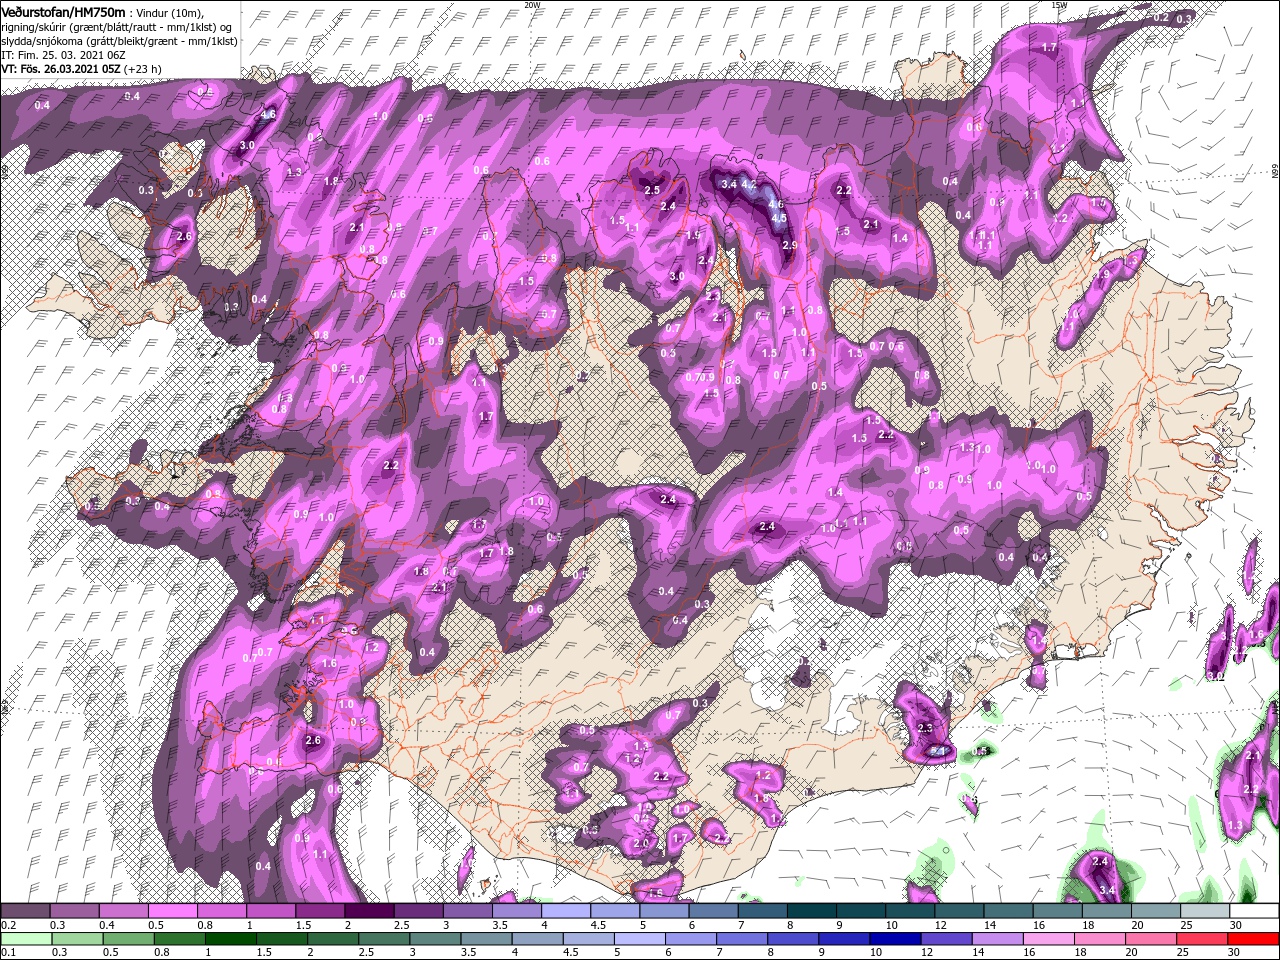The width and height of the screenshot is (1280, 960).
Task: Pick the light periwinkle 4–4.5 snow swatch
Action: 565,911
